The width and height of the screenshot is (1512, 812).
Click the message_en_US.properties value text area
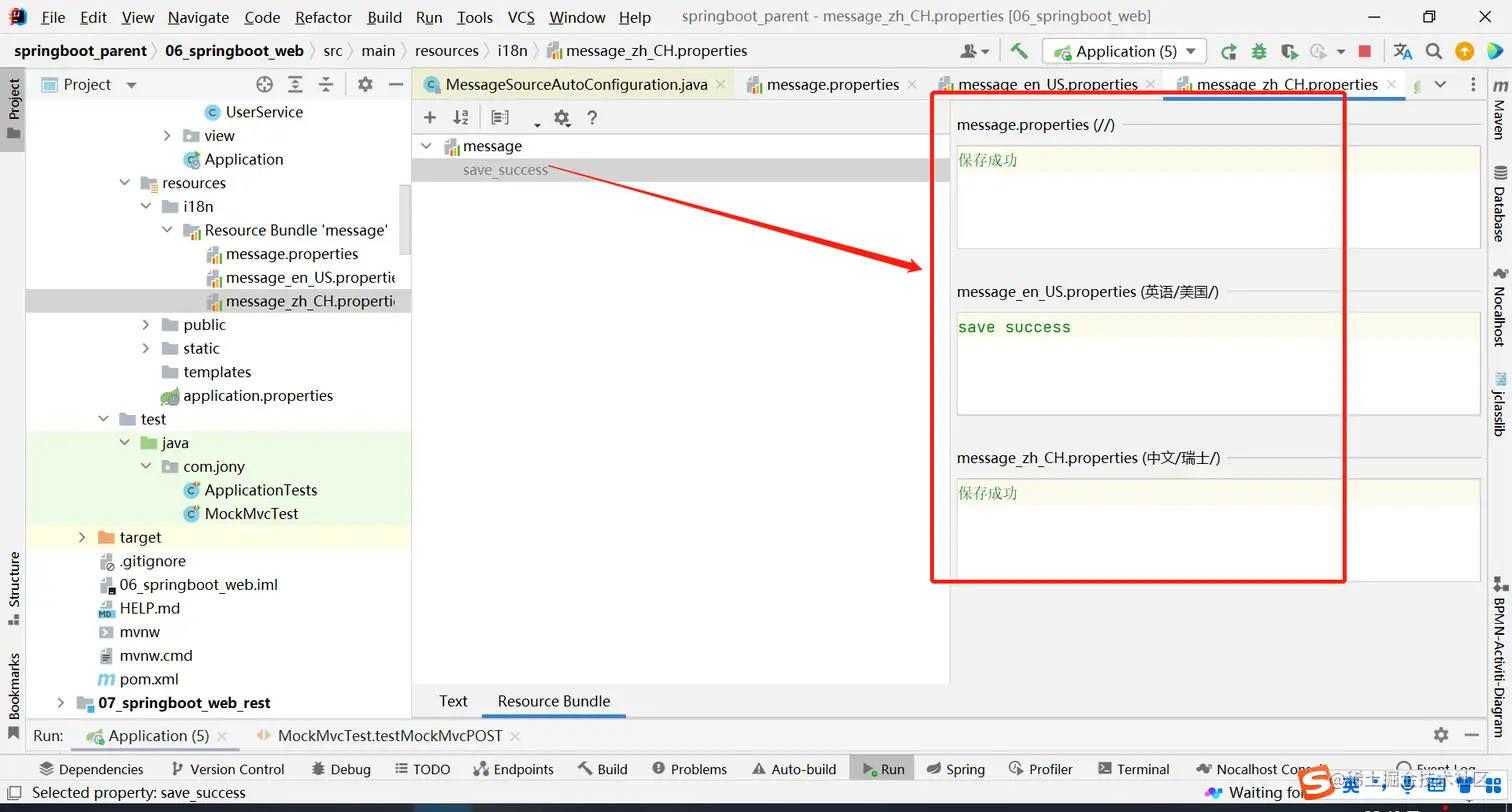tap(1218, 364)
